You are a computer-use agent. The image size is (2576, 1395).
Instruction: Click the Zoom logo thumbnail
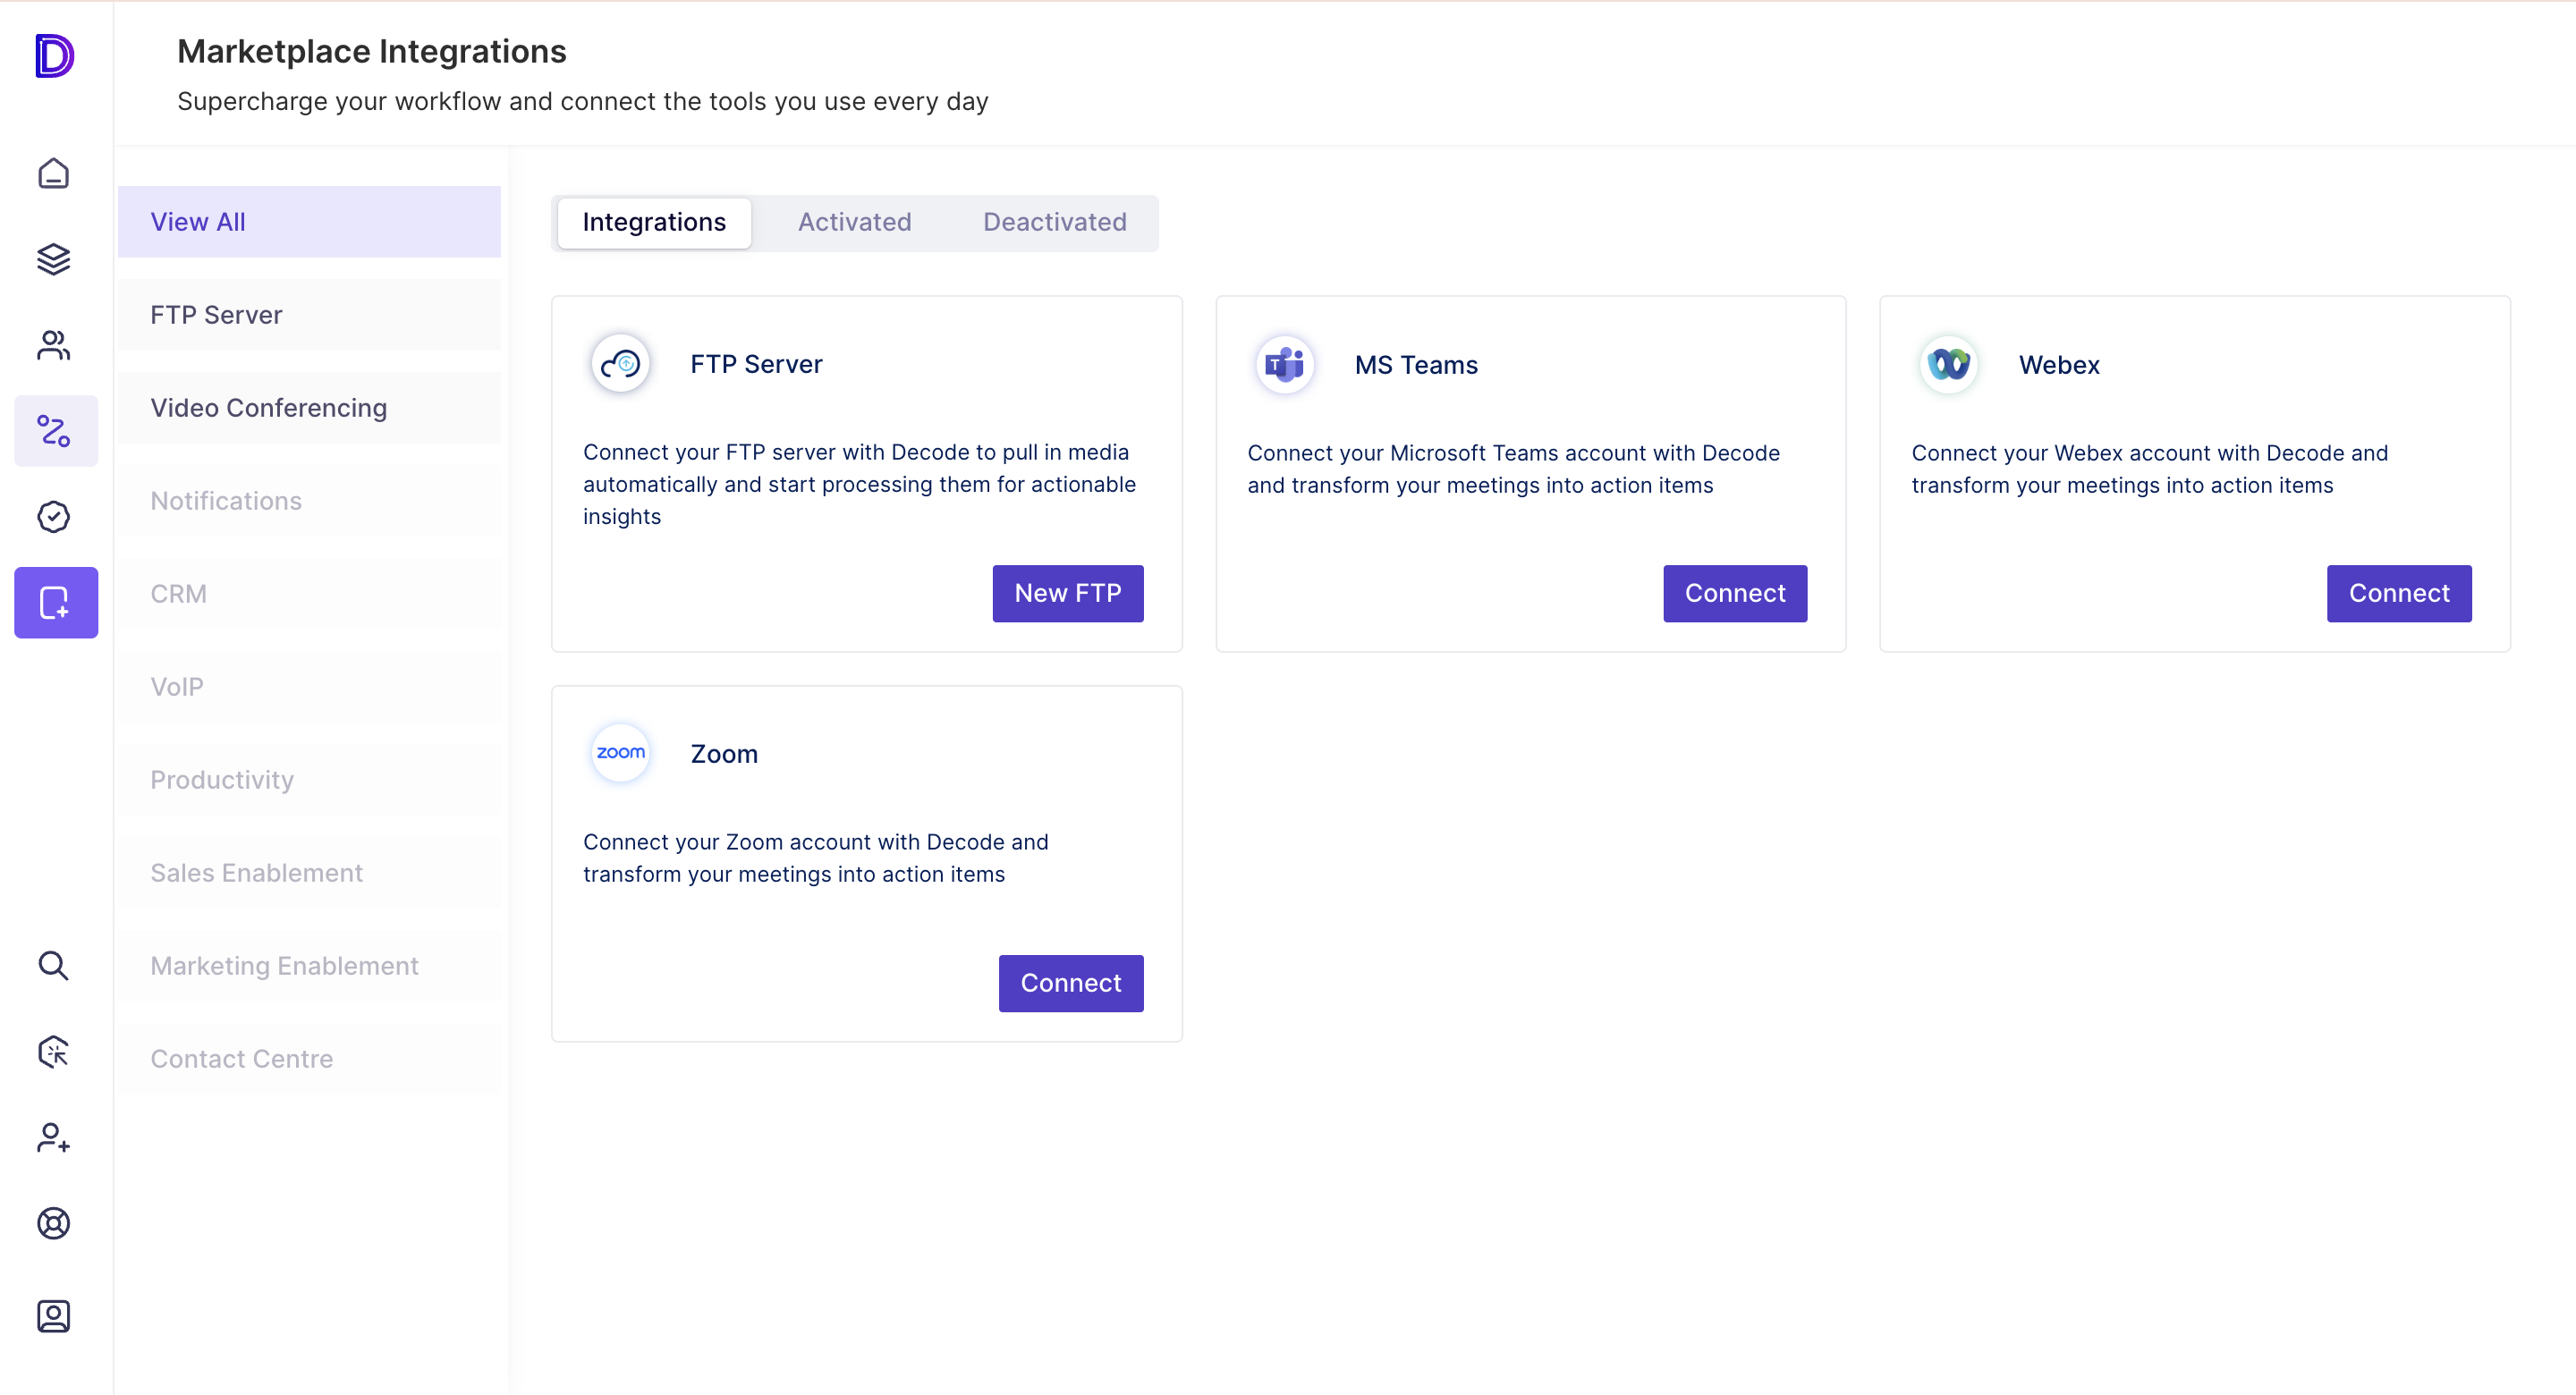point(620,753)
